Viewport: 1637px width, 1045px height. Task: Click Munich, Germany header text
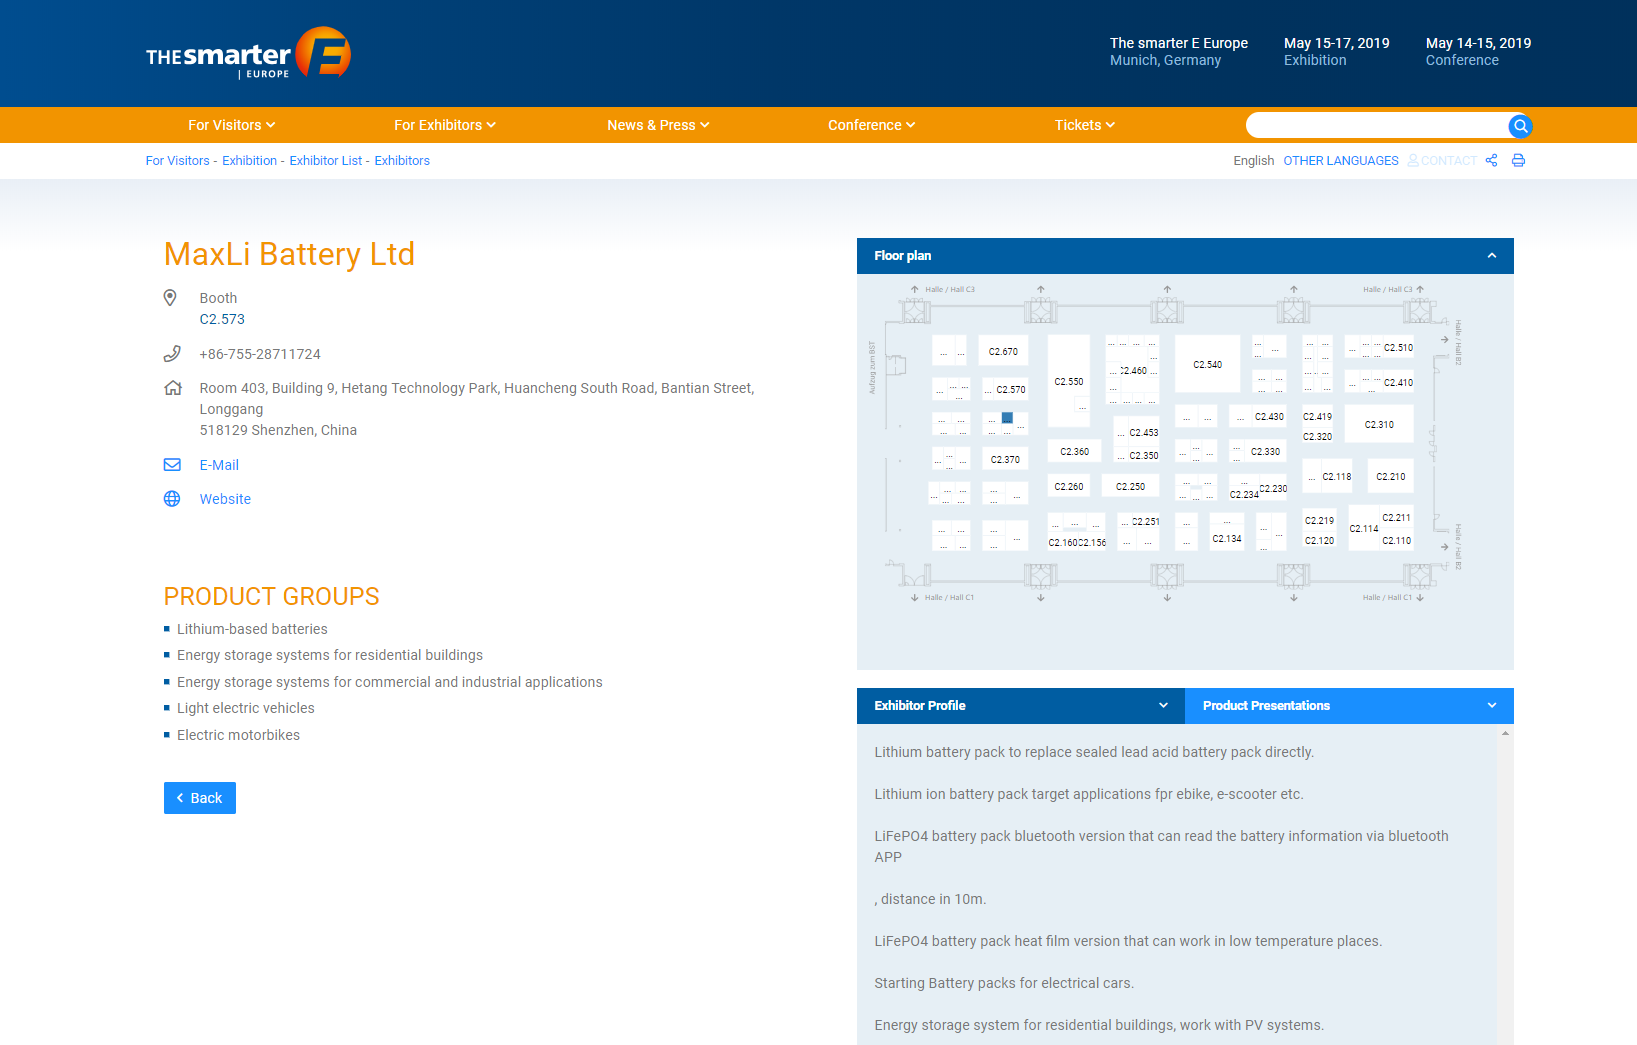pos(1165,60)
